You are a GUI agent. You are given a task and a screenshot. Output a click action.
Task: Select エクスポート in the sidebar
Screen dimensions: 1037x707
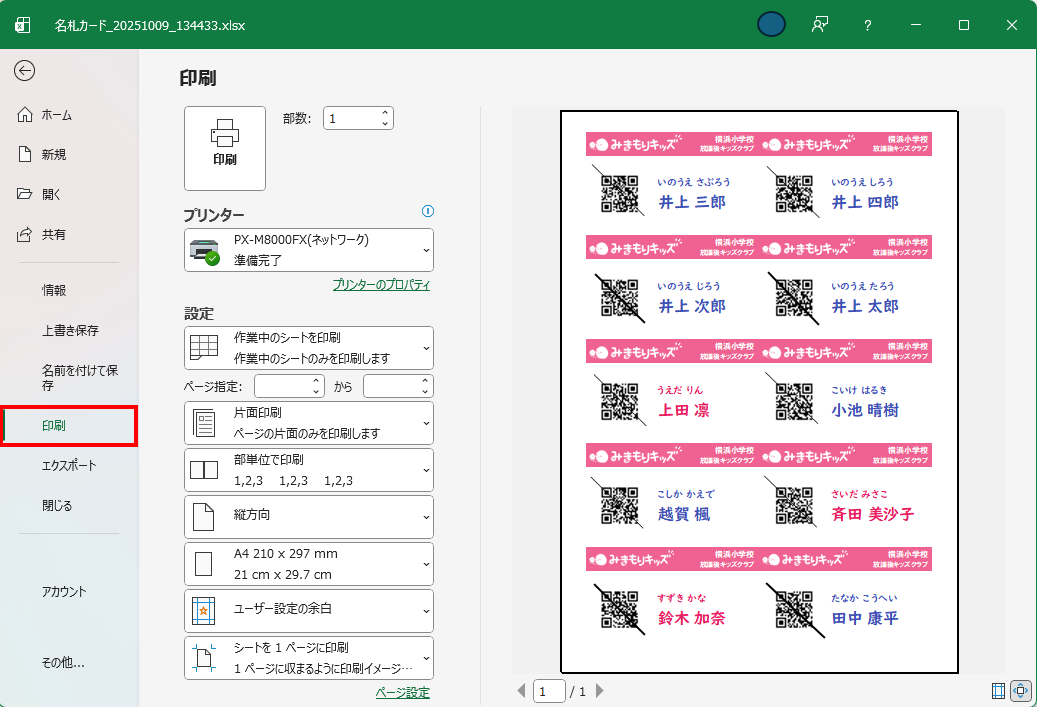click(x=69, y=465)
